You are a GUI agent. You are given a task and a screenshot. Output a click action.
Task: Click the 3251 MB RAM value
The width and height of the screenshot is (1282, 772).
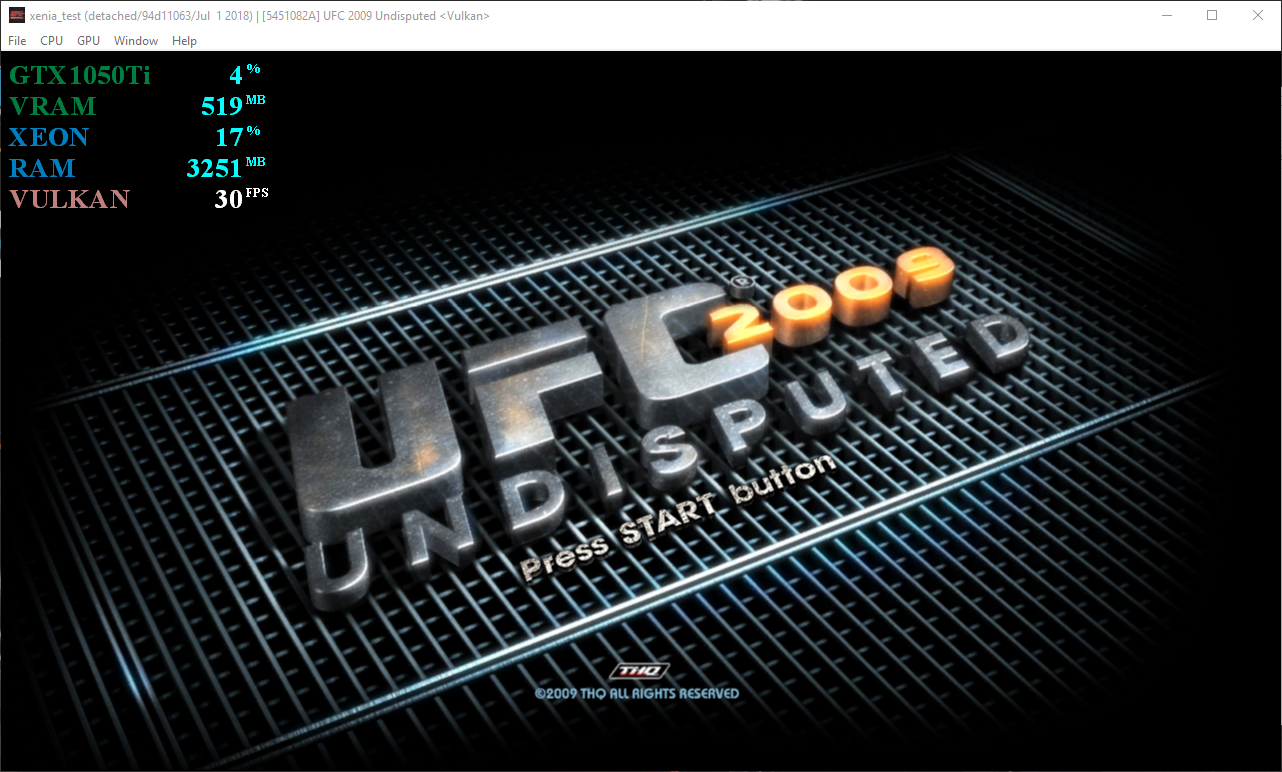[x=226, y=167]
